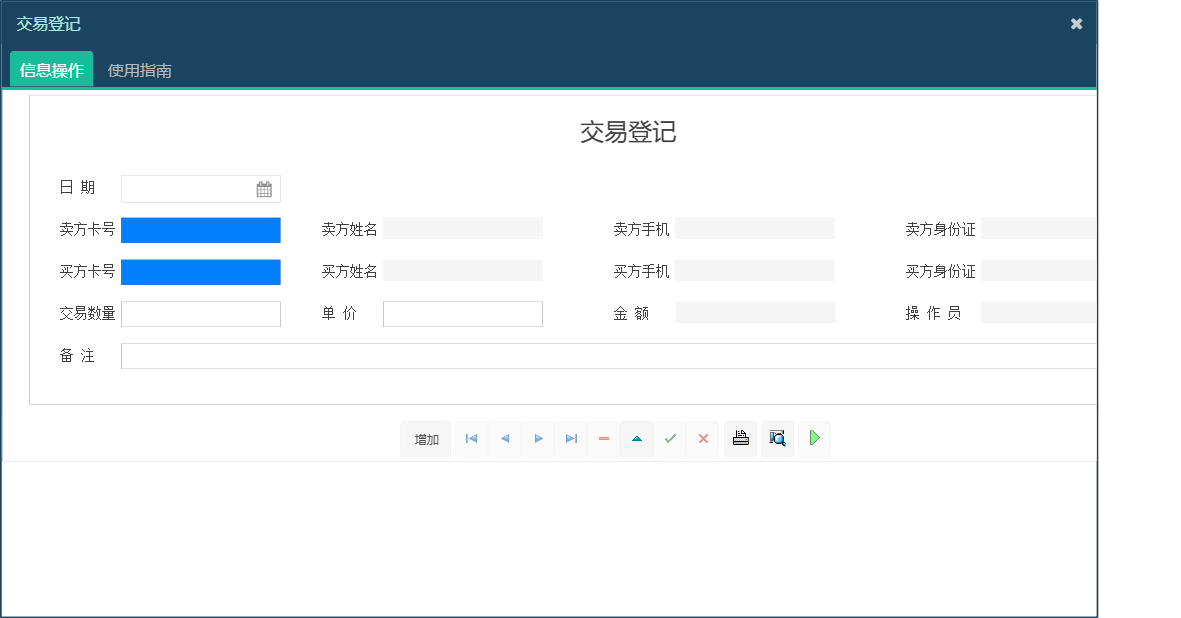Select the delete record minus icon
This screenshot has width=1181, height=618.
coord(603,438)
